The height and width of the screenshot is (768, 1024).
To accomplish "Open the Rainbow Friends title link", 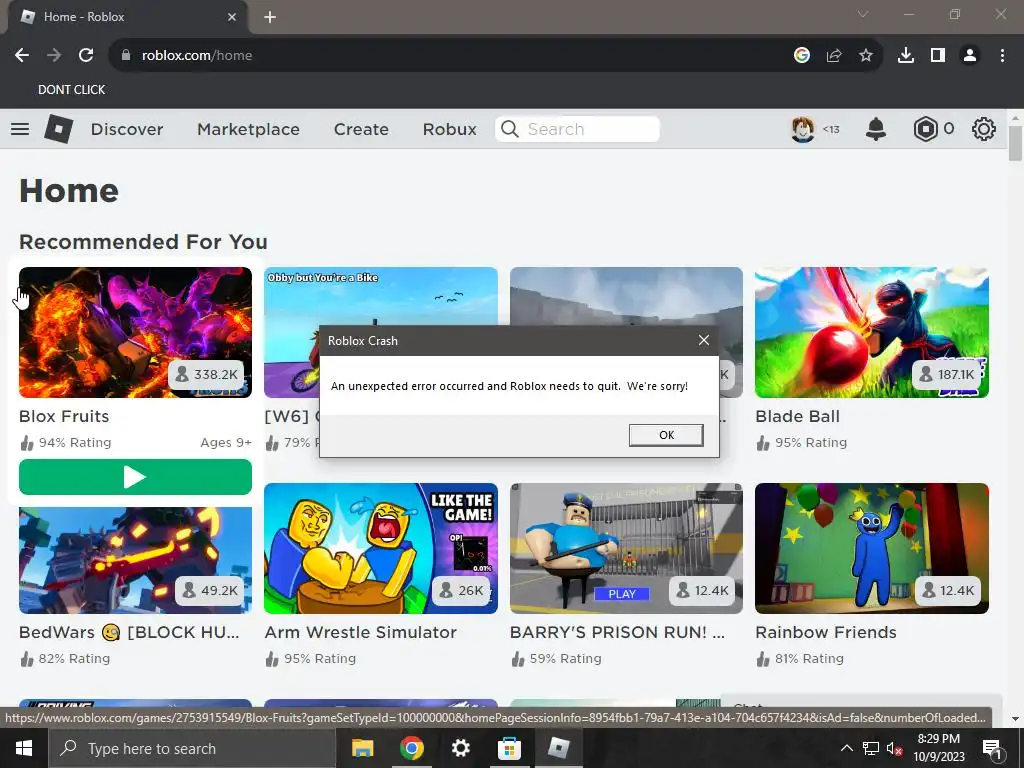I will click(825, 632).
